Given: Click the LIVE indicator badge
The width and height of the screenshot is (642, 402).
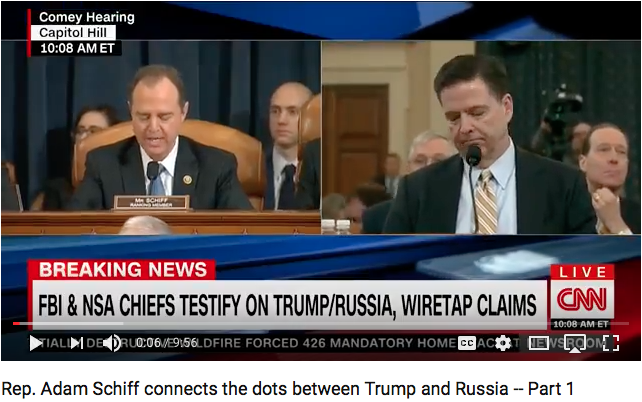Looking at the screenshot, I should pos(582,272).
